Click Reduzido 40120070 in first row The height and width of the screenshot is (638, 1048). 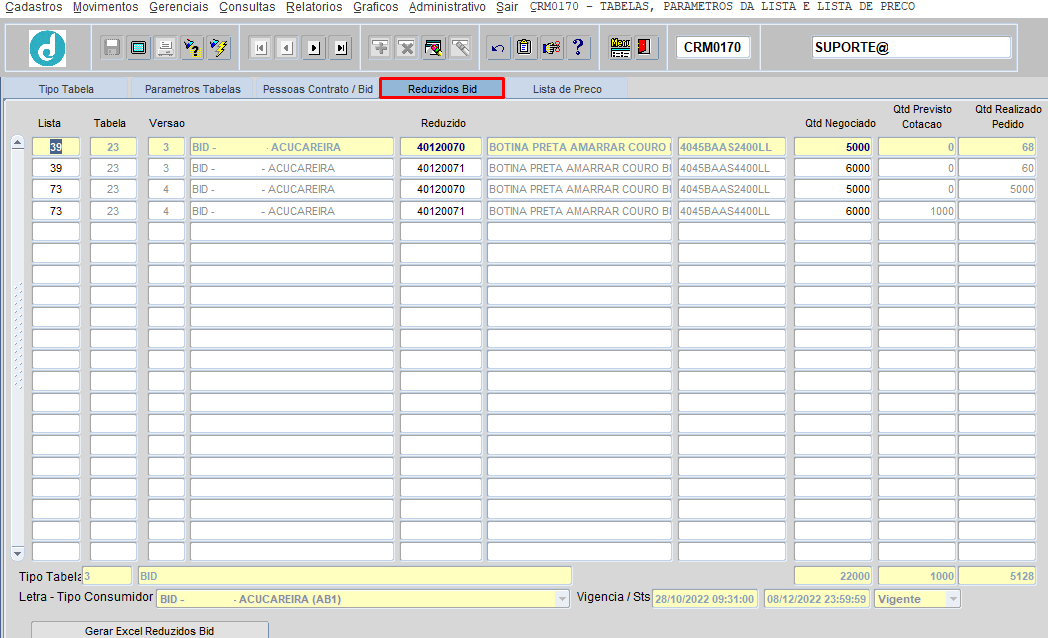pyautogui.click(x=440, y=147)
